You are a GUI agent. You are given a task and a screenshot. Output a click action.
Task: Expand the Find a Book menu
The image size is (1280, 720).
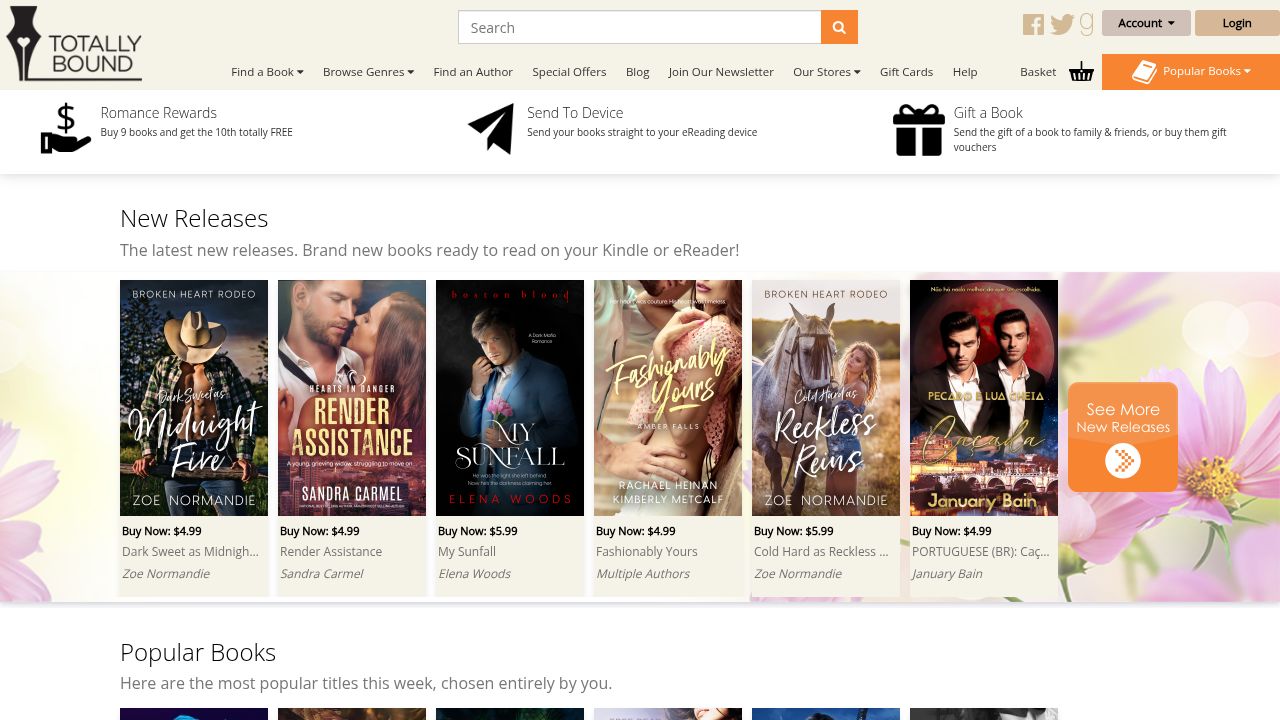[267, 72]
